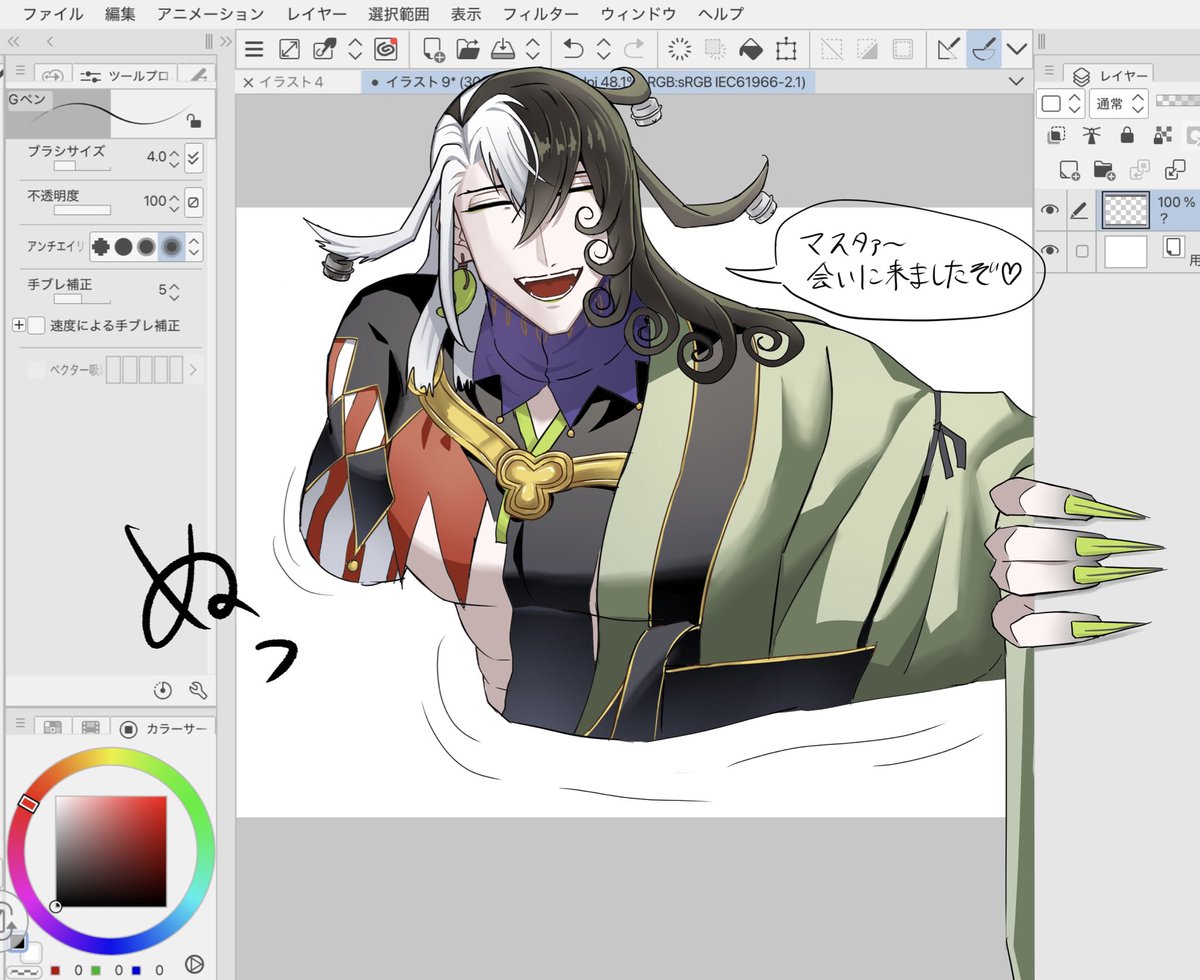The height and width of the screenshot is (980, 1200).
Task: Click the opacity dynamics settings button
Action: click(194, 201)
